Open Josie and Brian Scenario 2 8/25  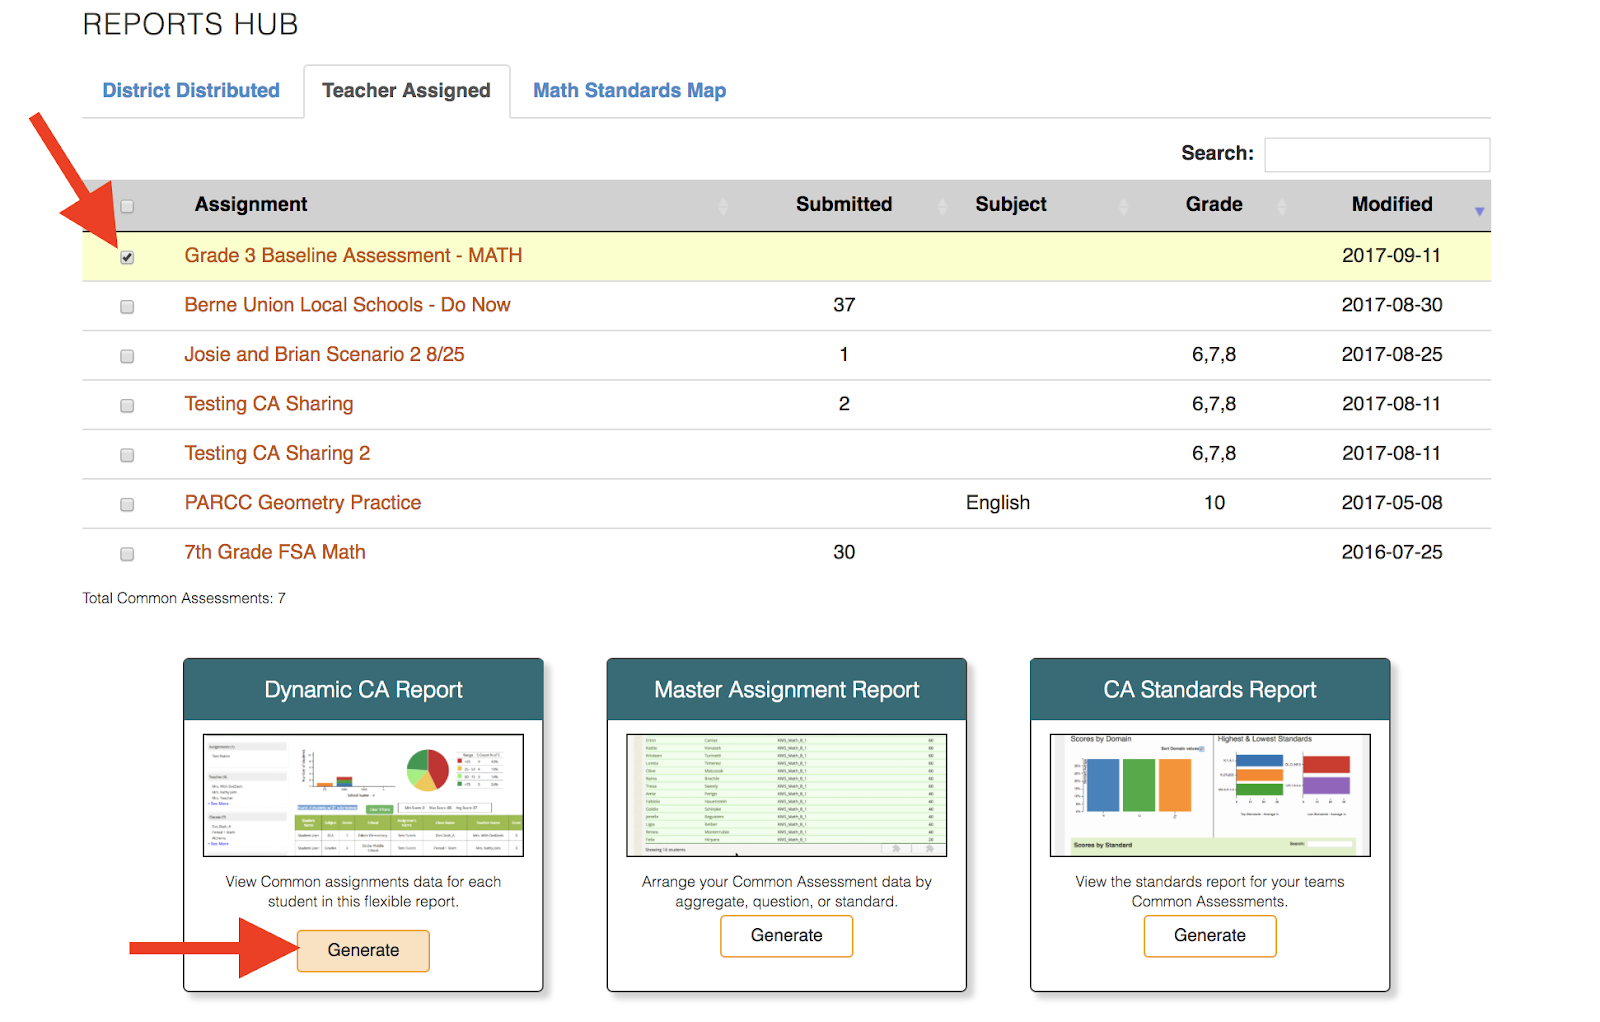tap(324, 355)
